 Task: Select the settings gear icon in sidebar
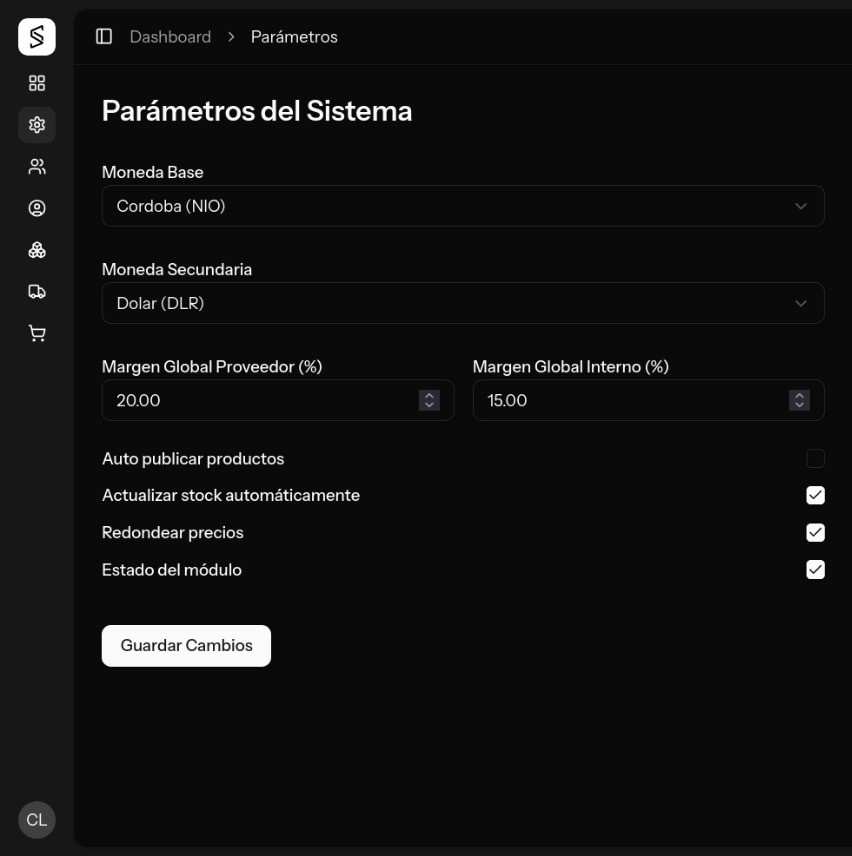click(37, 125)
